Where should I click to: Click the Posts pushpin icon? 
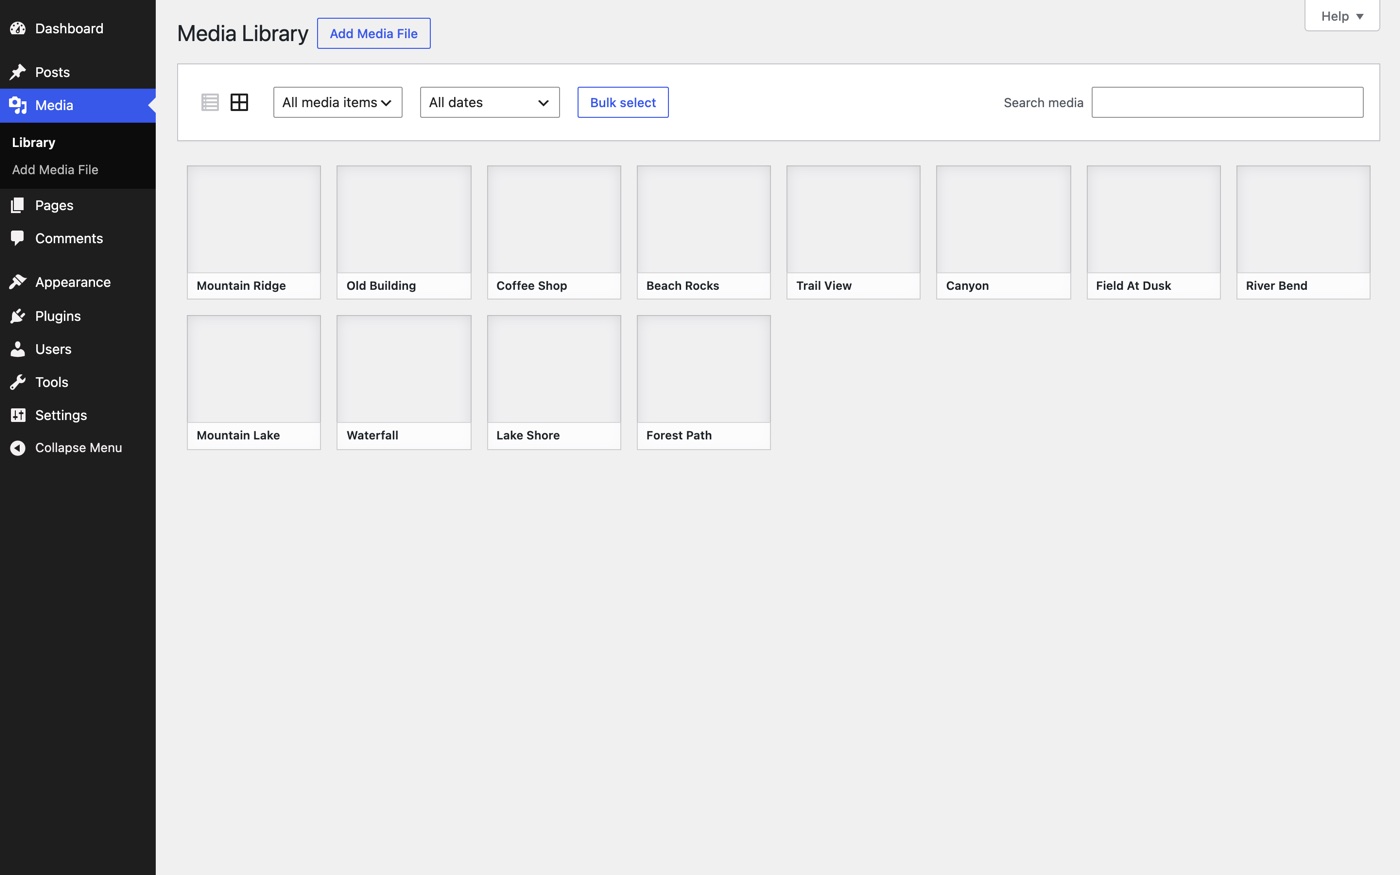point(18,72)
